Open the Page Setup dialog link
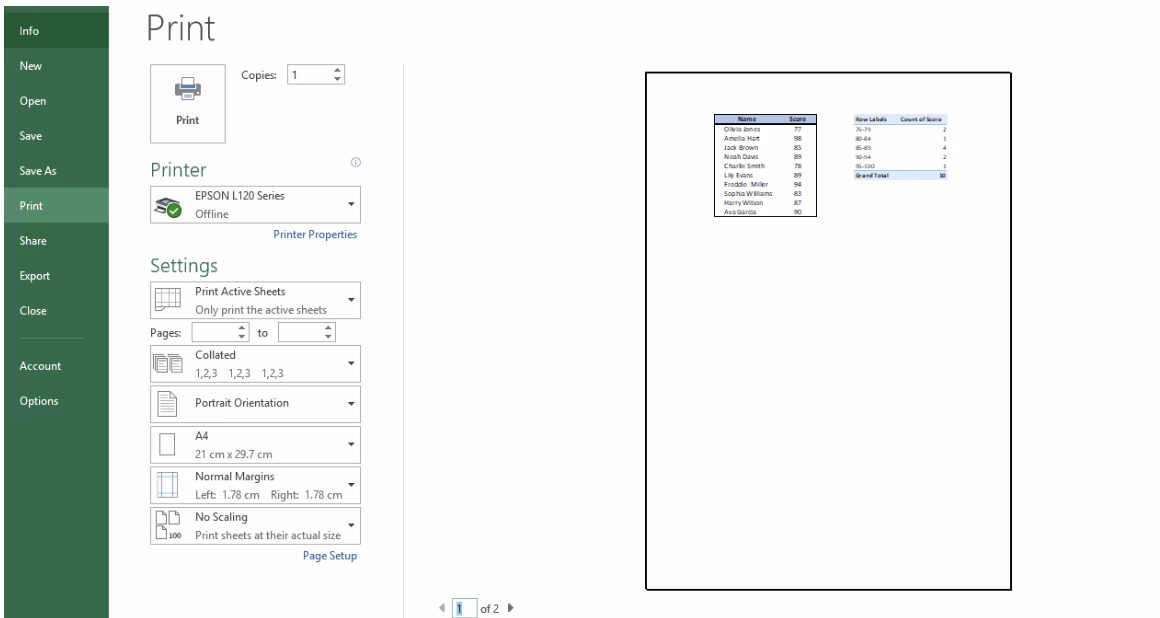This screenshot has height=618, width=1160. pos(332,554)
